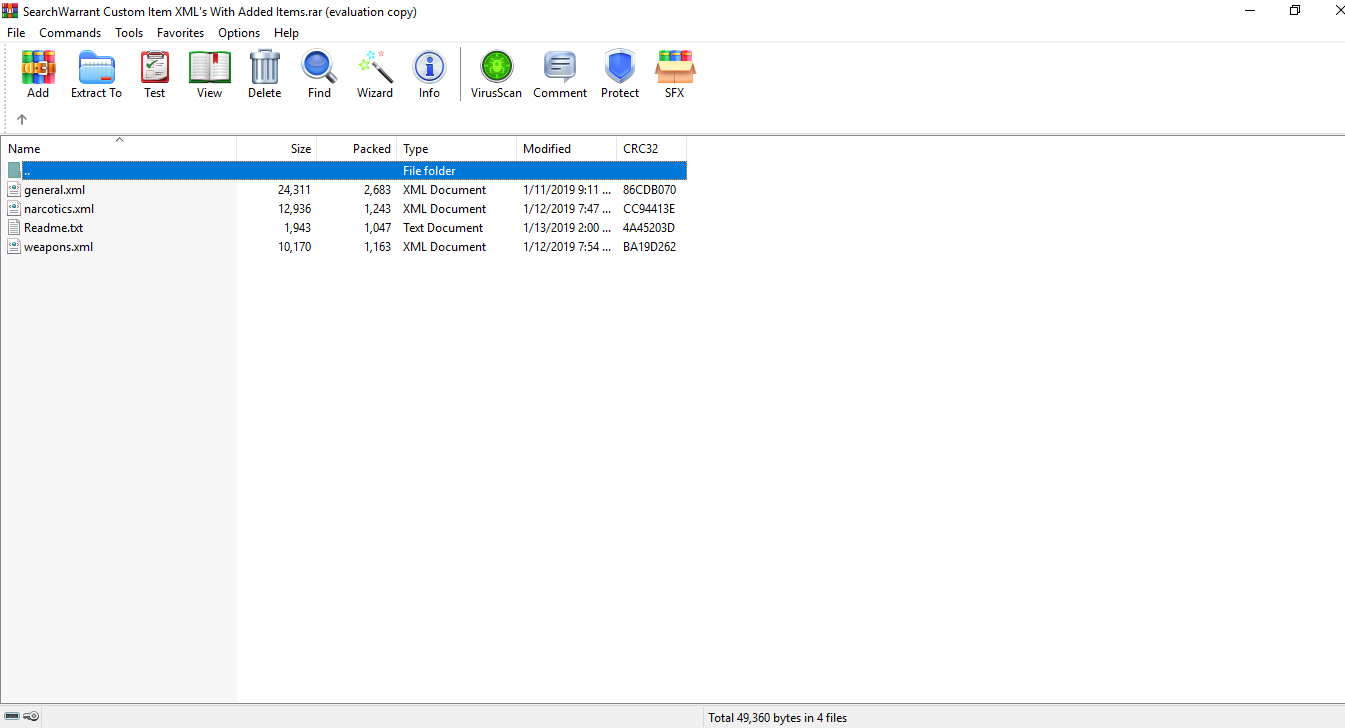This screenshot has width=1345, height=728.
Task: Click the Protect archive icon
Action: [x=619, y=74]
